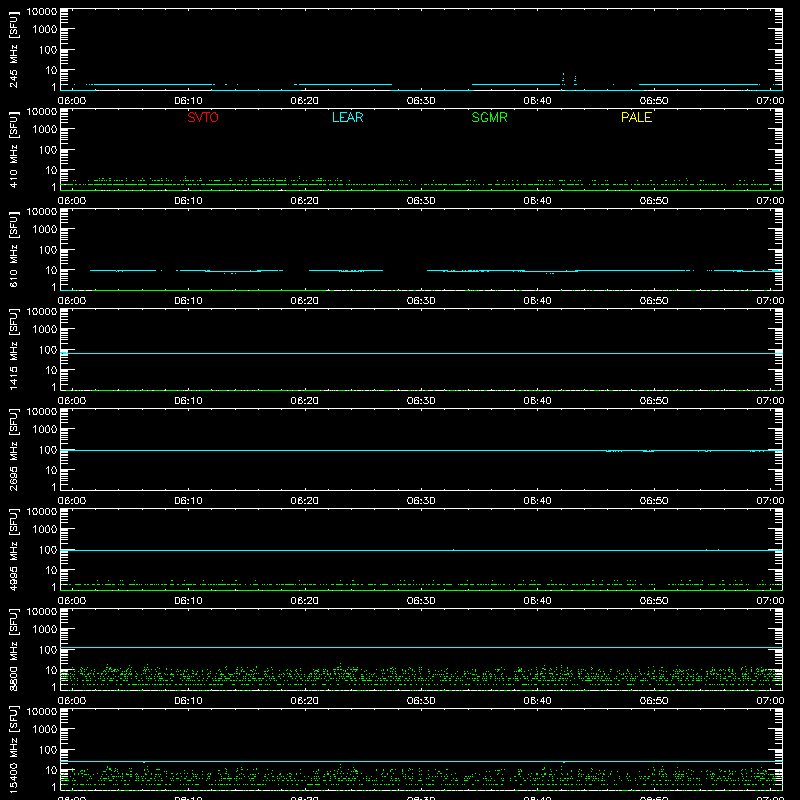
Task: Click 06:00 time label under 4995 MHz panel
Action: pos(72,601)
